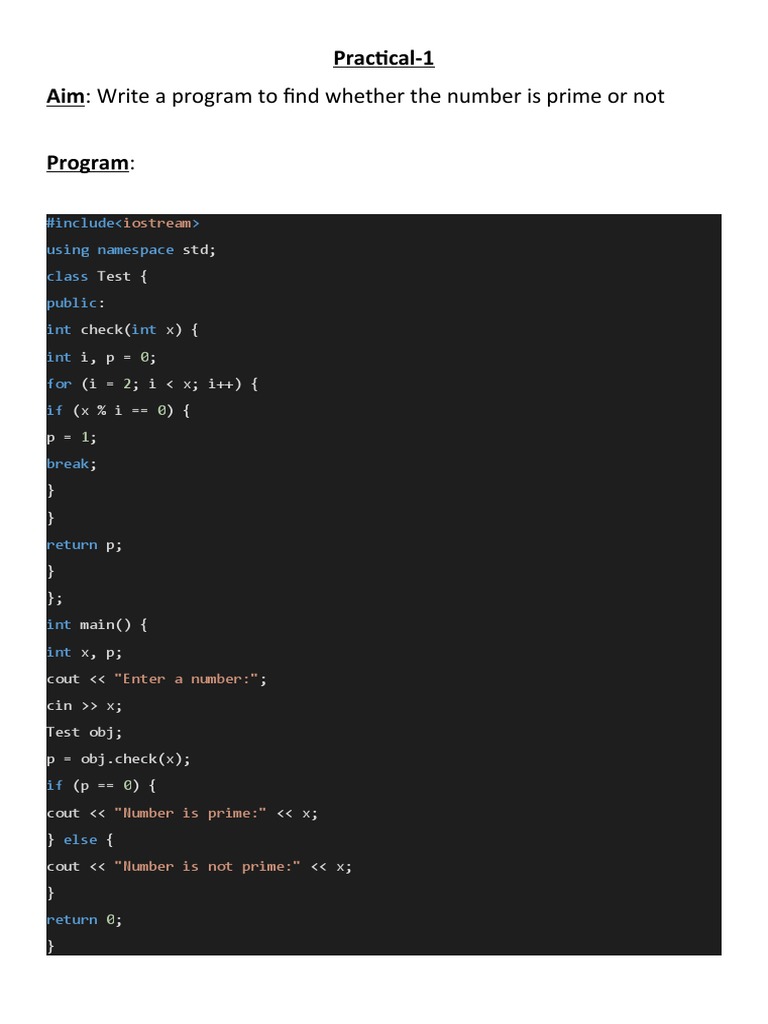Click the 'public:' keyword line
The width and height of the screenshot is (768, 1024).
(75, 304)
